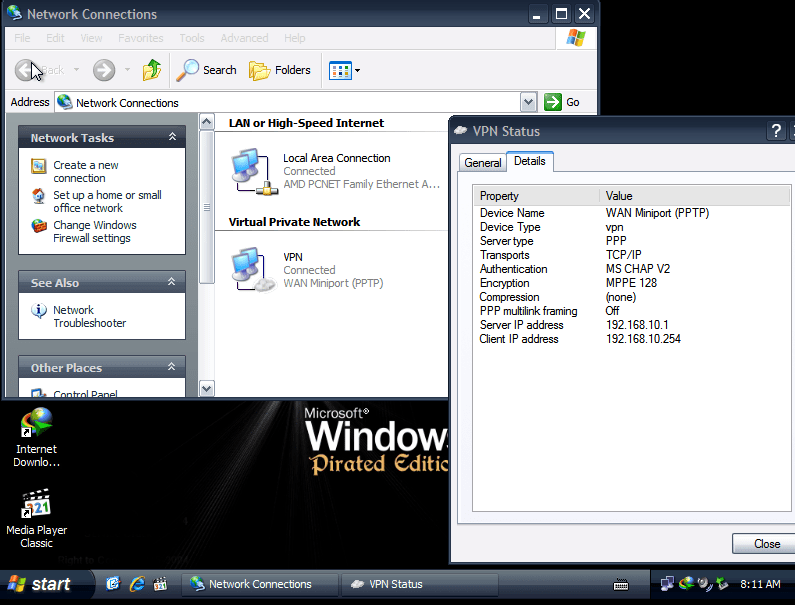Click the home network setup icon
Image resolution: width=795 pixels, height=605 pixels.
(39, 196)
